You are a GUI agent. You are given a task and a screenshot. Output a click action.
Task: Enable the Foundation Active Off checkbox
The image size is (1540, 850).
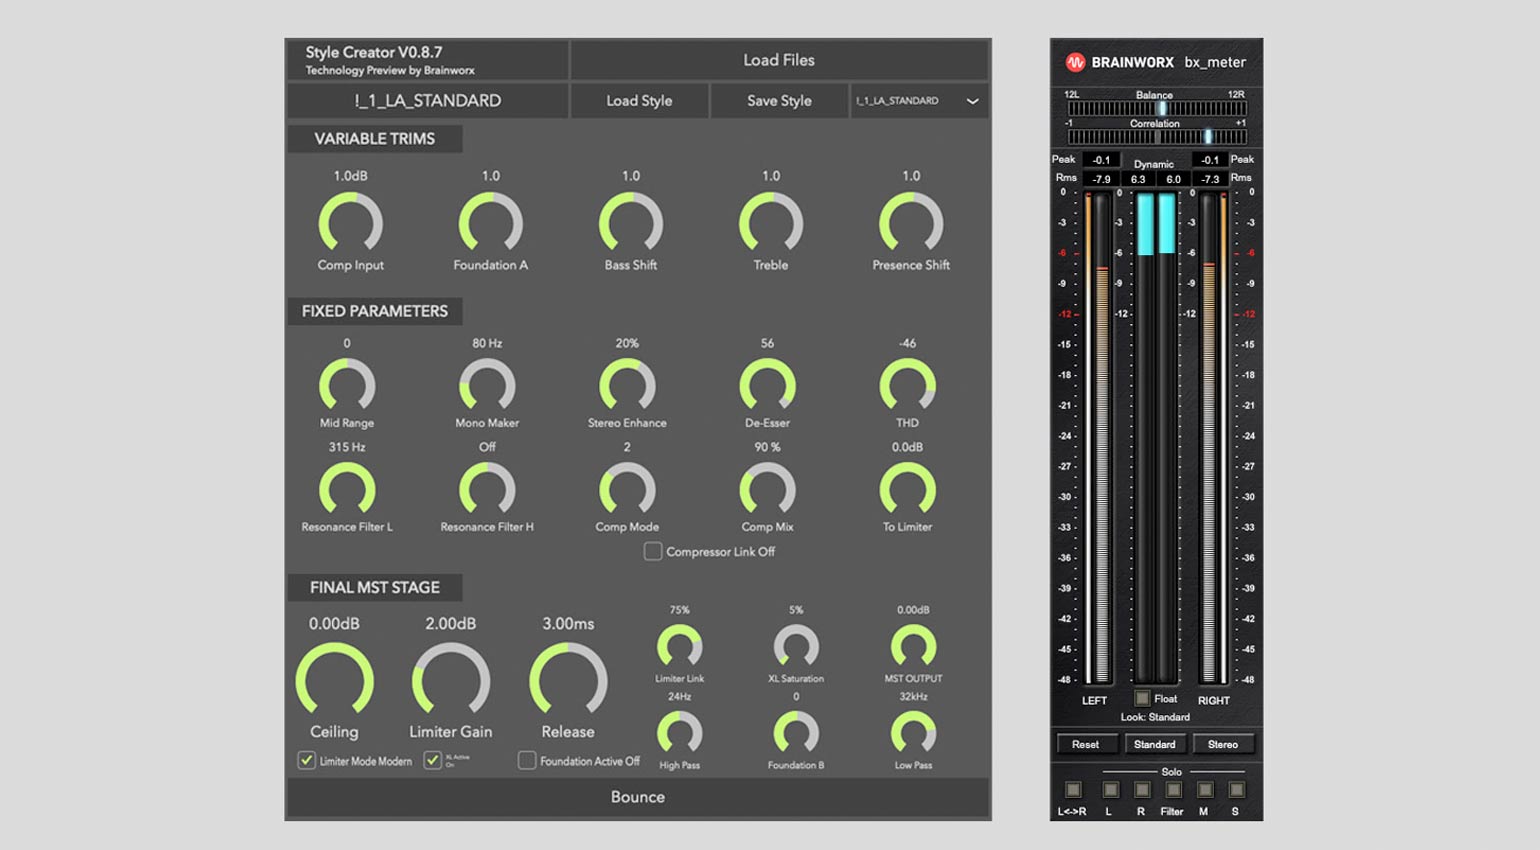click(527, 760)
